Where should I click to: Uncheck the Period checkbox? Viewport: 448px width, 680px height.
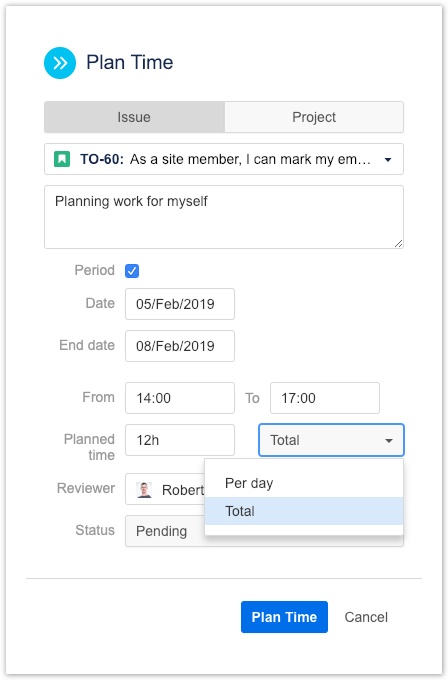132,271
